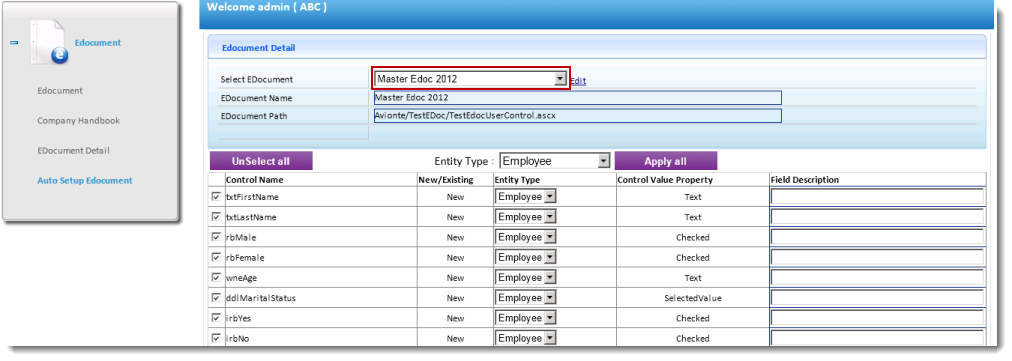Open EDocument Detail menu item
Screen dimensions: 1012x361
[74, 150]
